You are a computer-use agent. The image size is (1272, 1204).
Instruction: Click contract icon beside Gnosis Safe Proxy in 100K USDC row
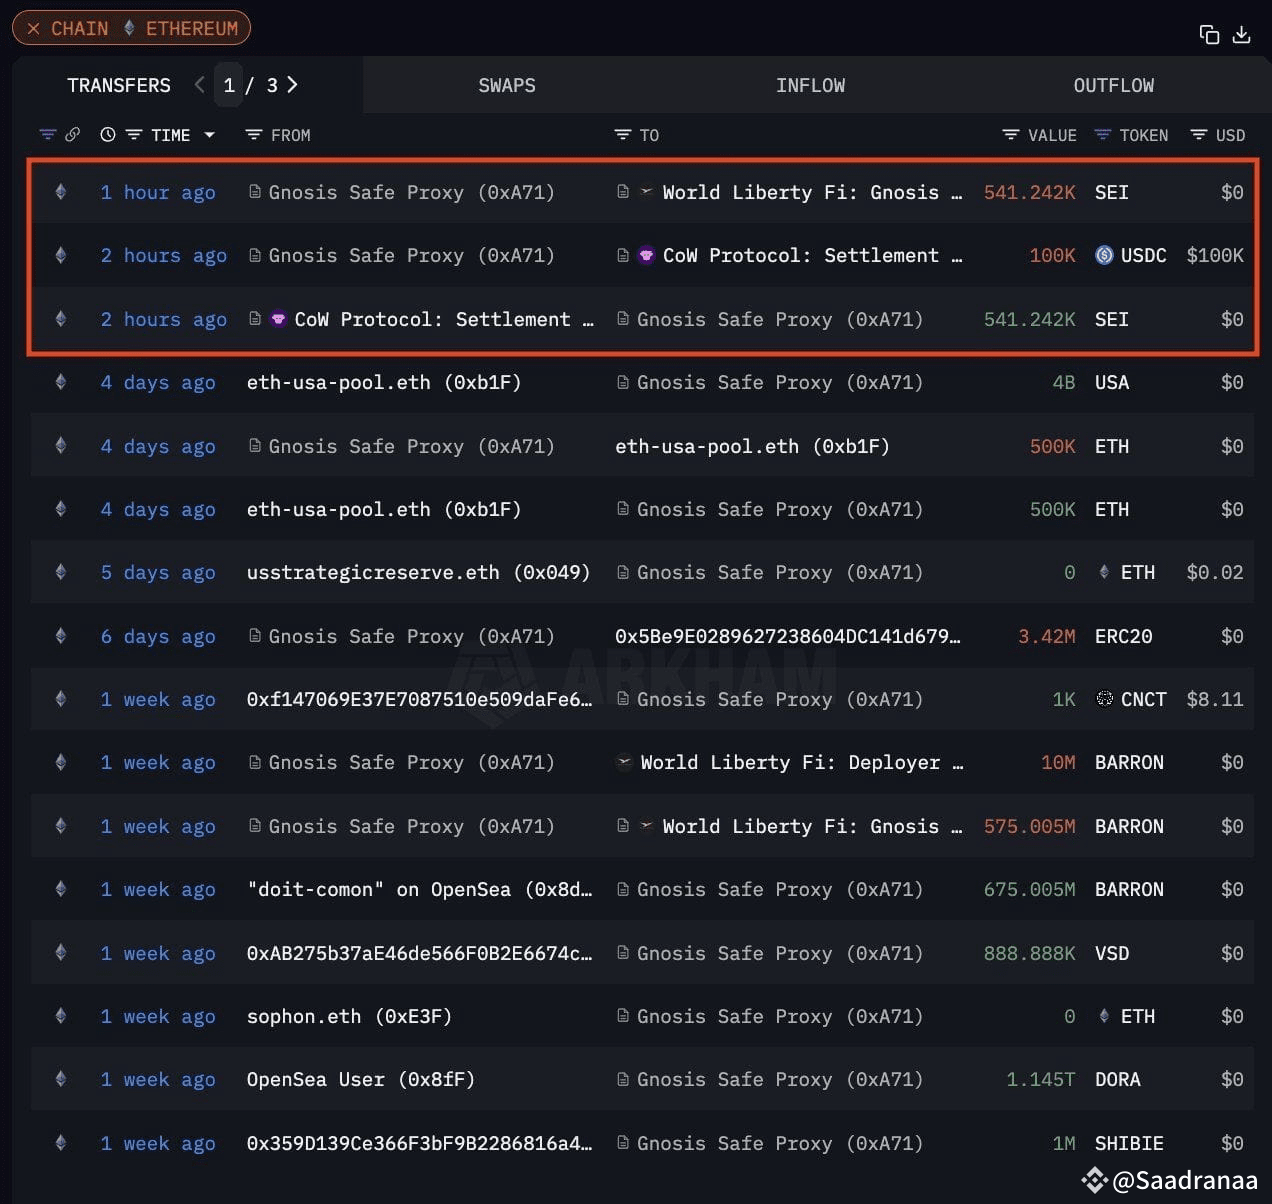(255, 255)
